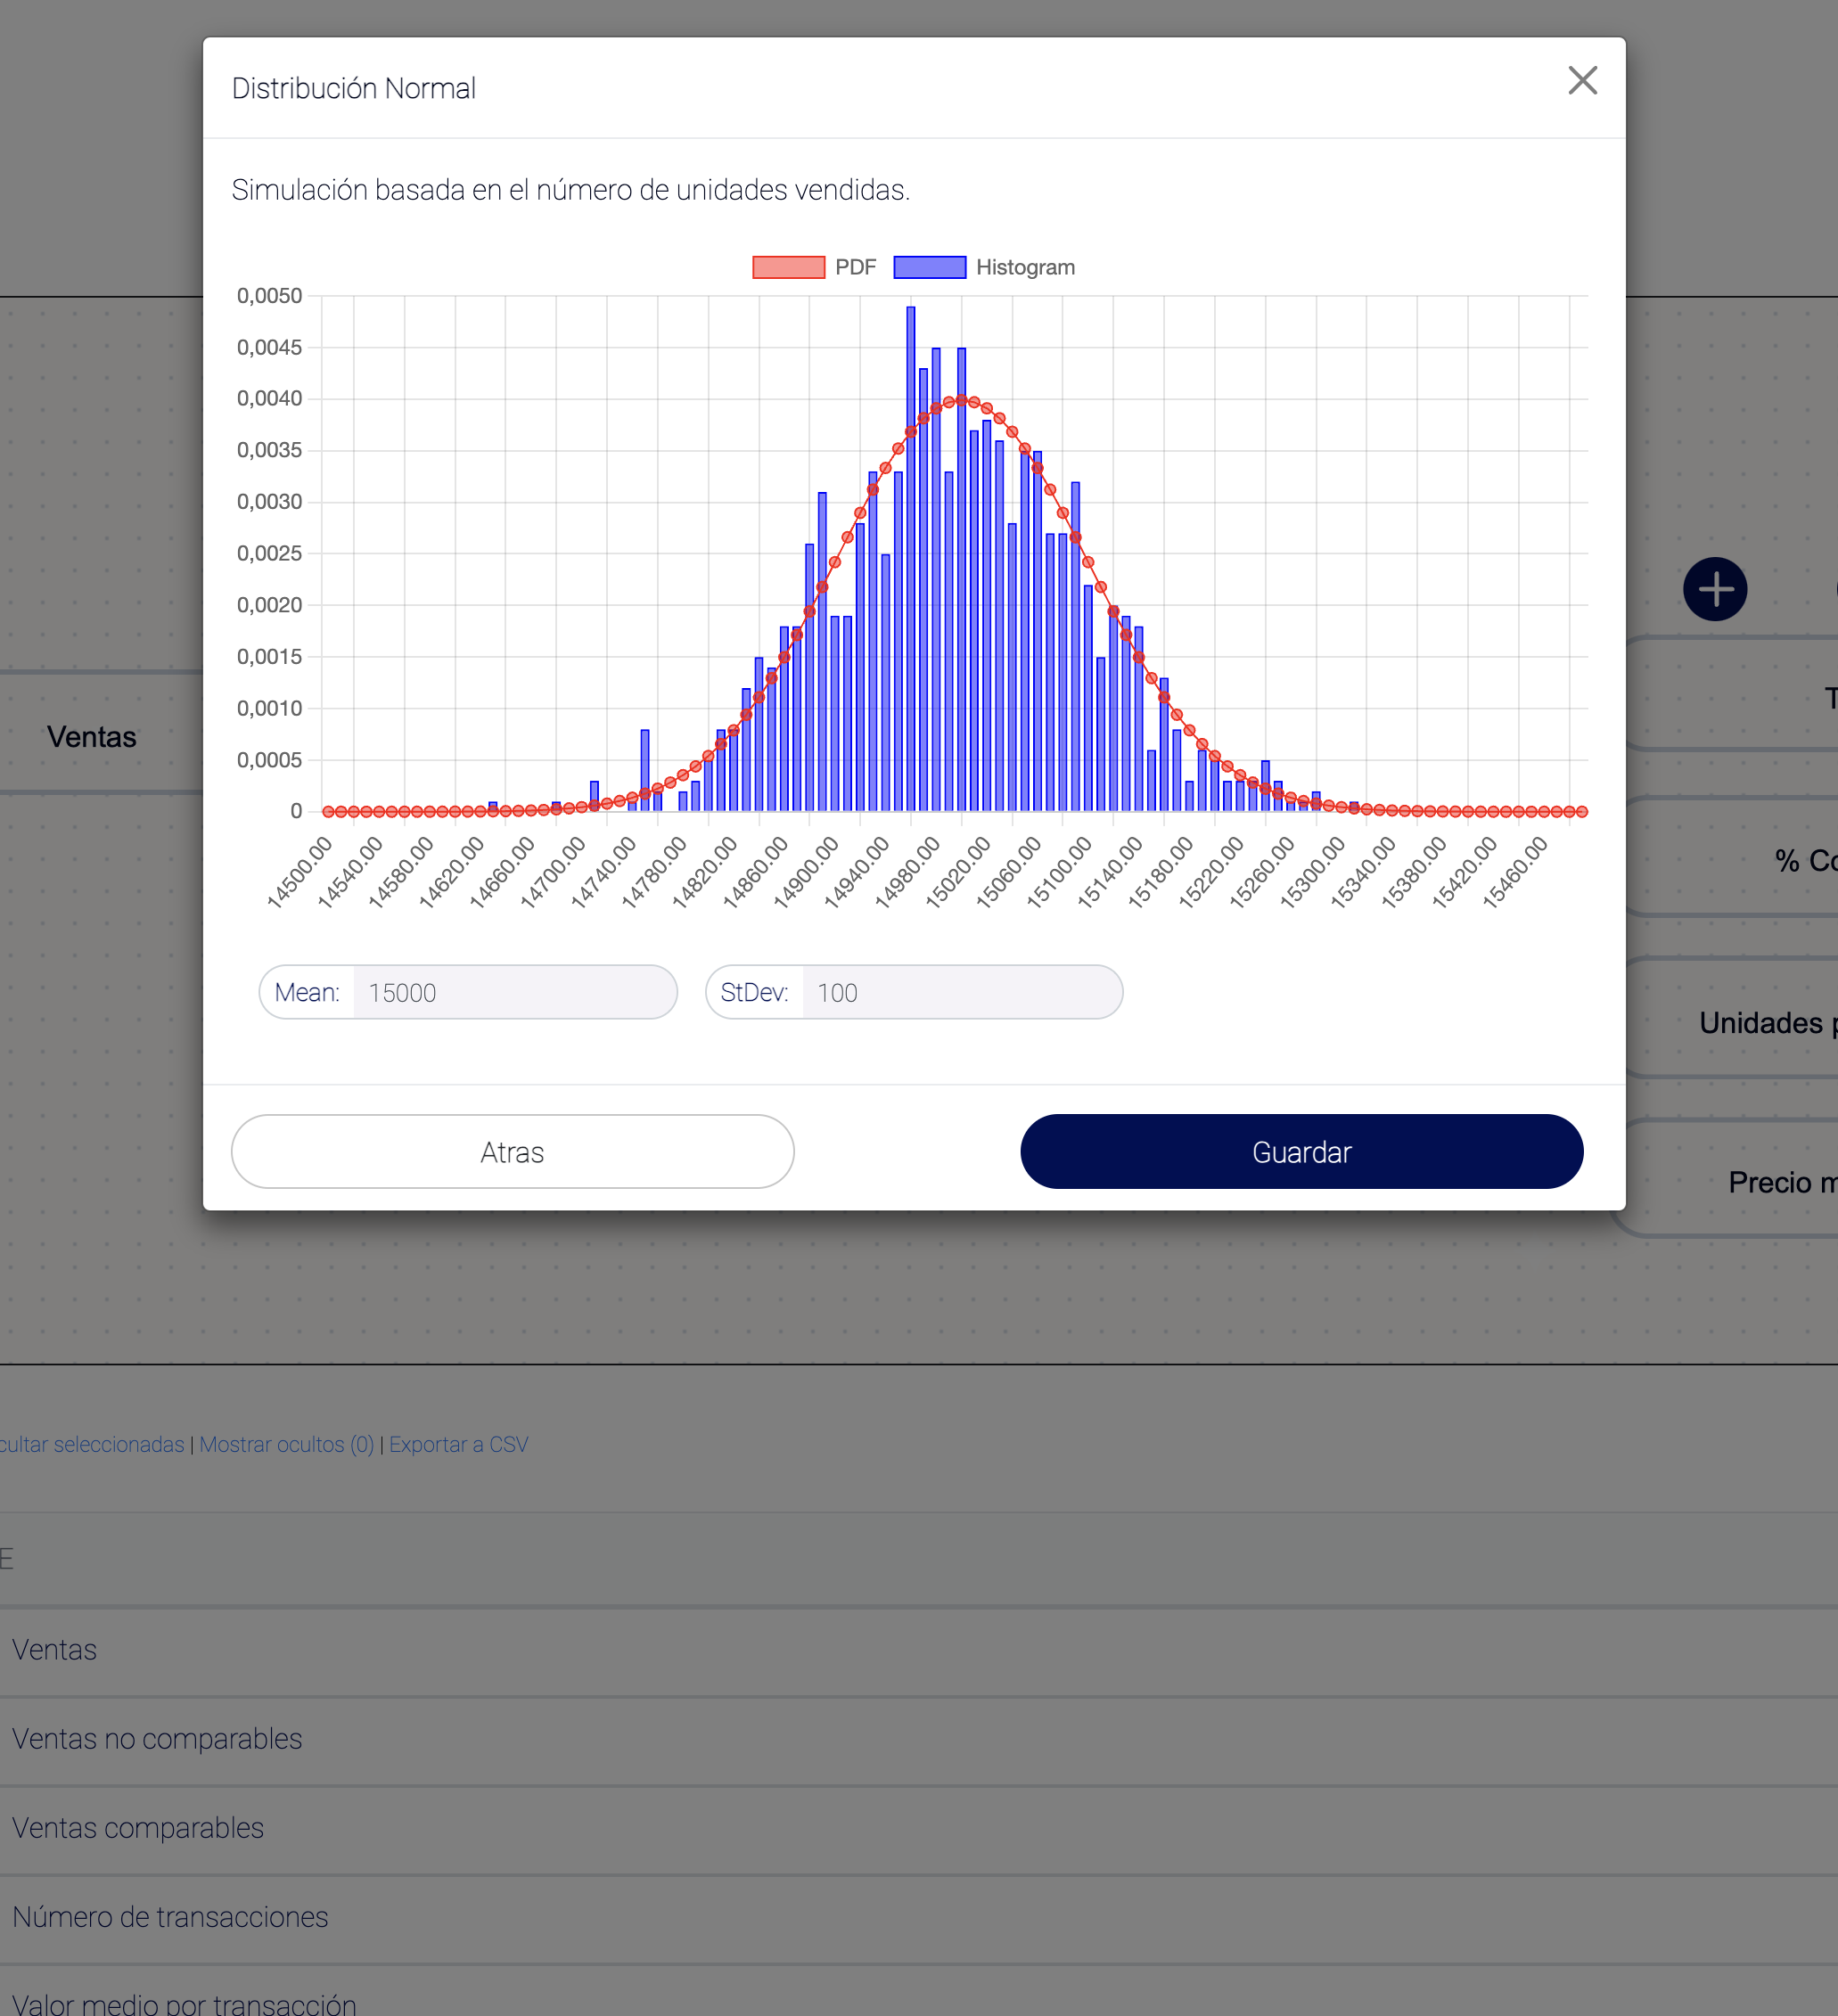Select the Número de transacciones row
Image resolution: width=1838 pixels, height=2016 pixels.
[919, 1918]
